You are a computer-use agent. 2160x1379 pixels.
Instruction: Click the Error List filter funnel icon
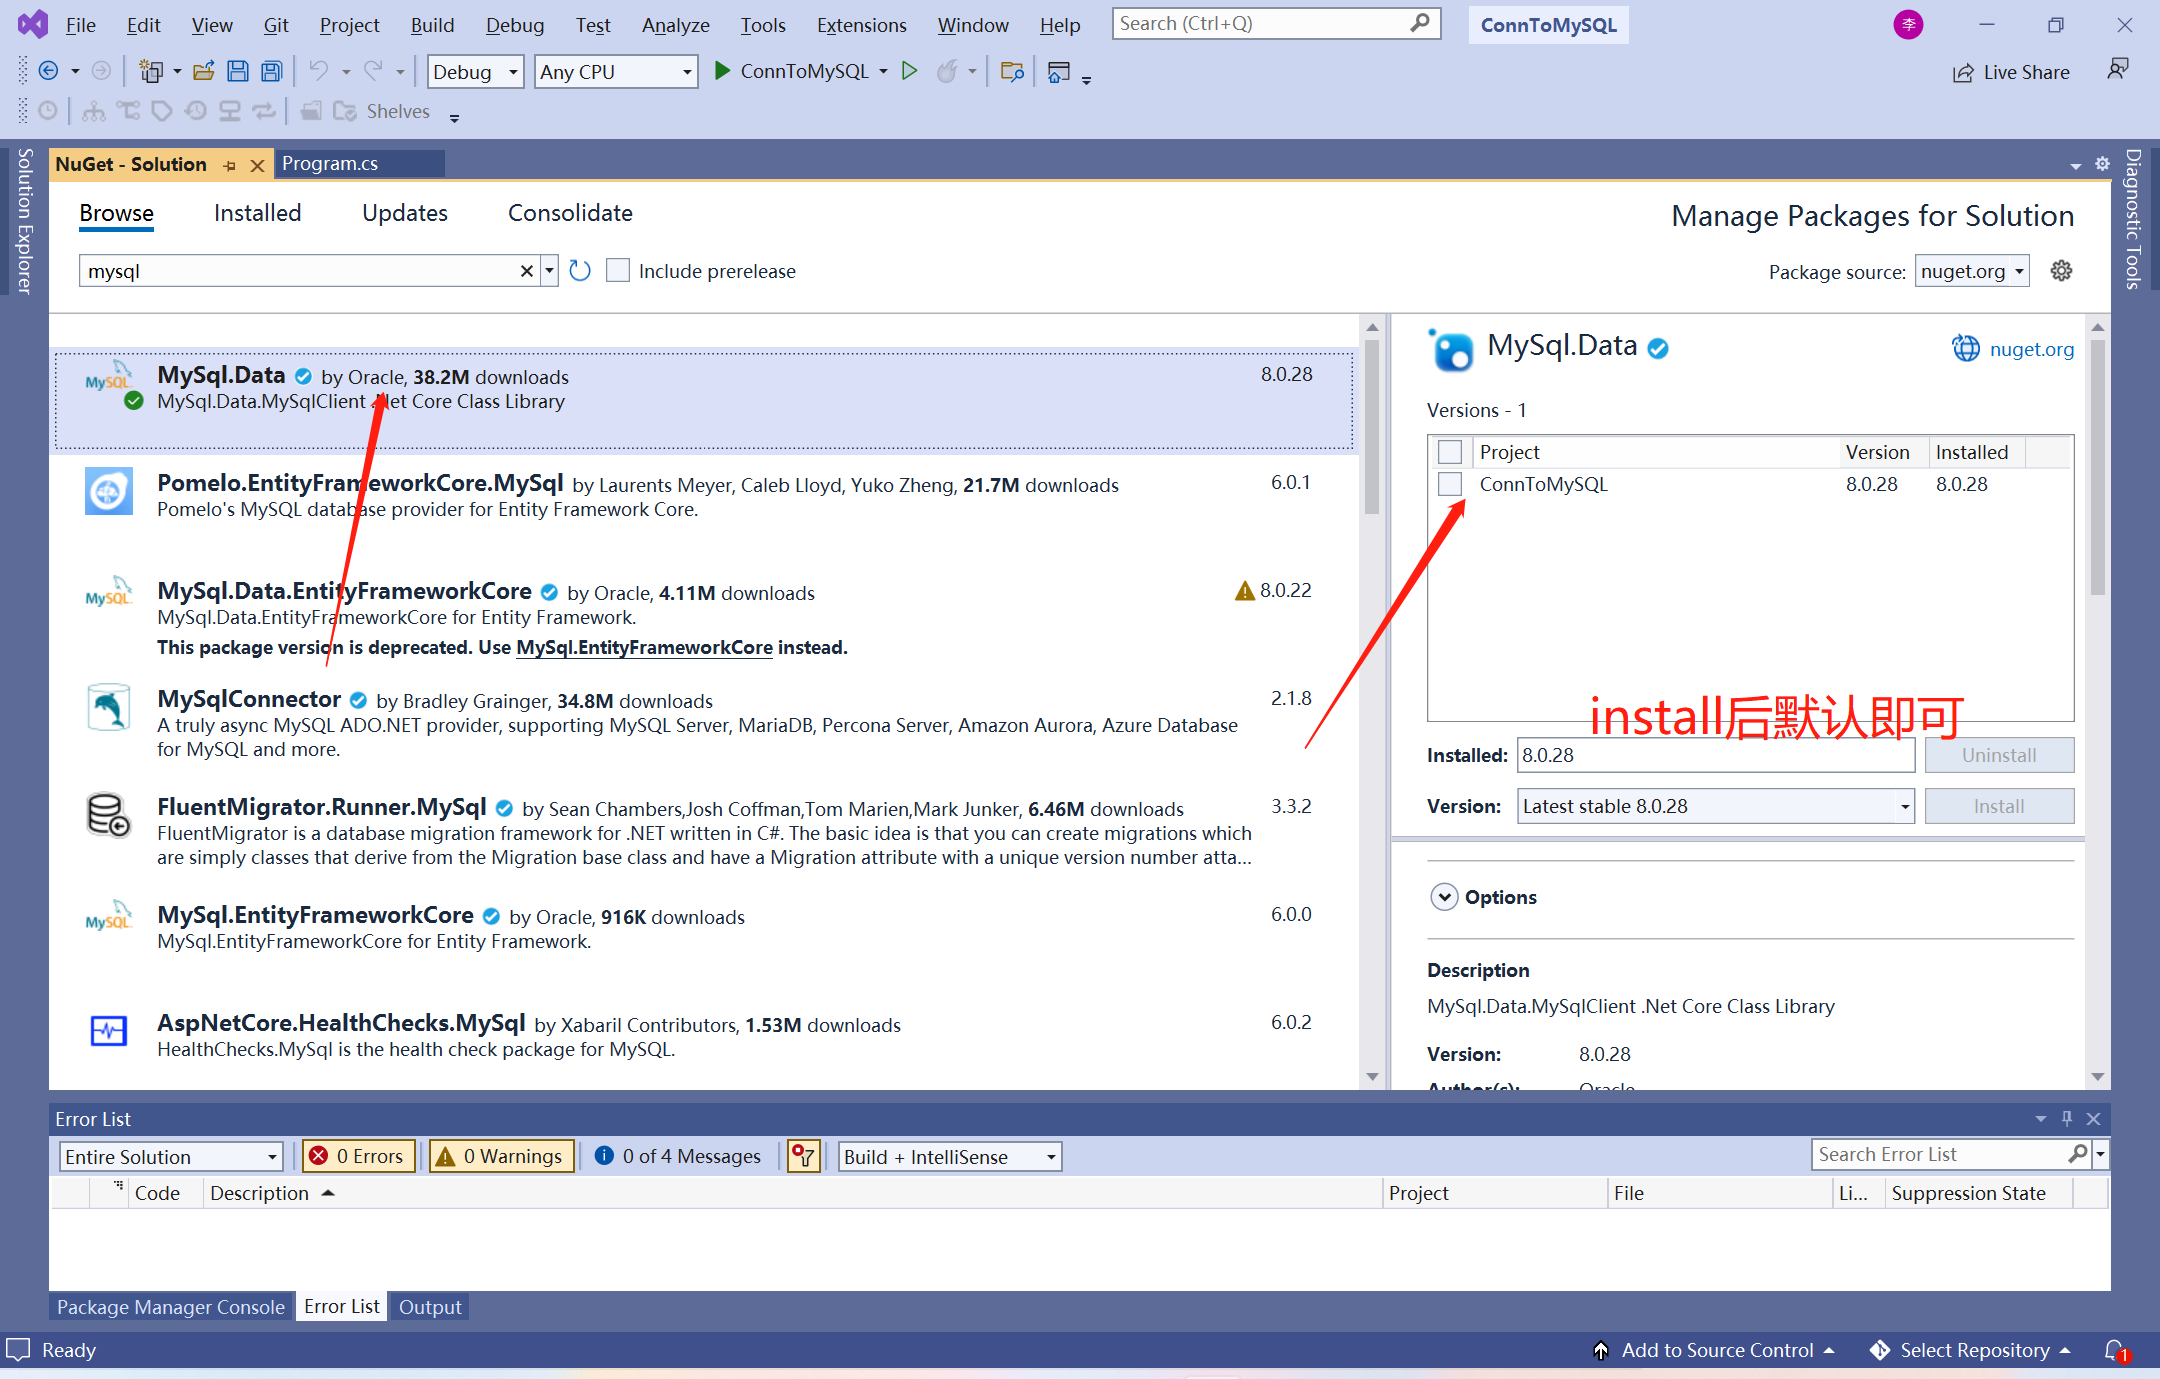click(803, 1156)
